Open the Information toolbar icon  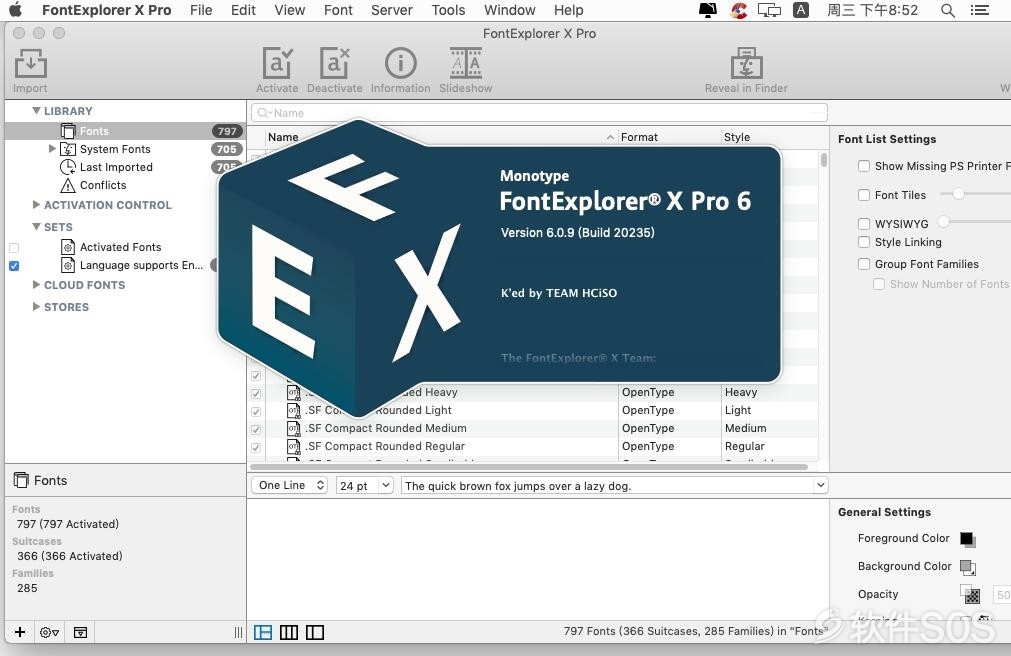[x=400, y=64]
